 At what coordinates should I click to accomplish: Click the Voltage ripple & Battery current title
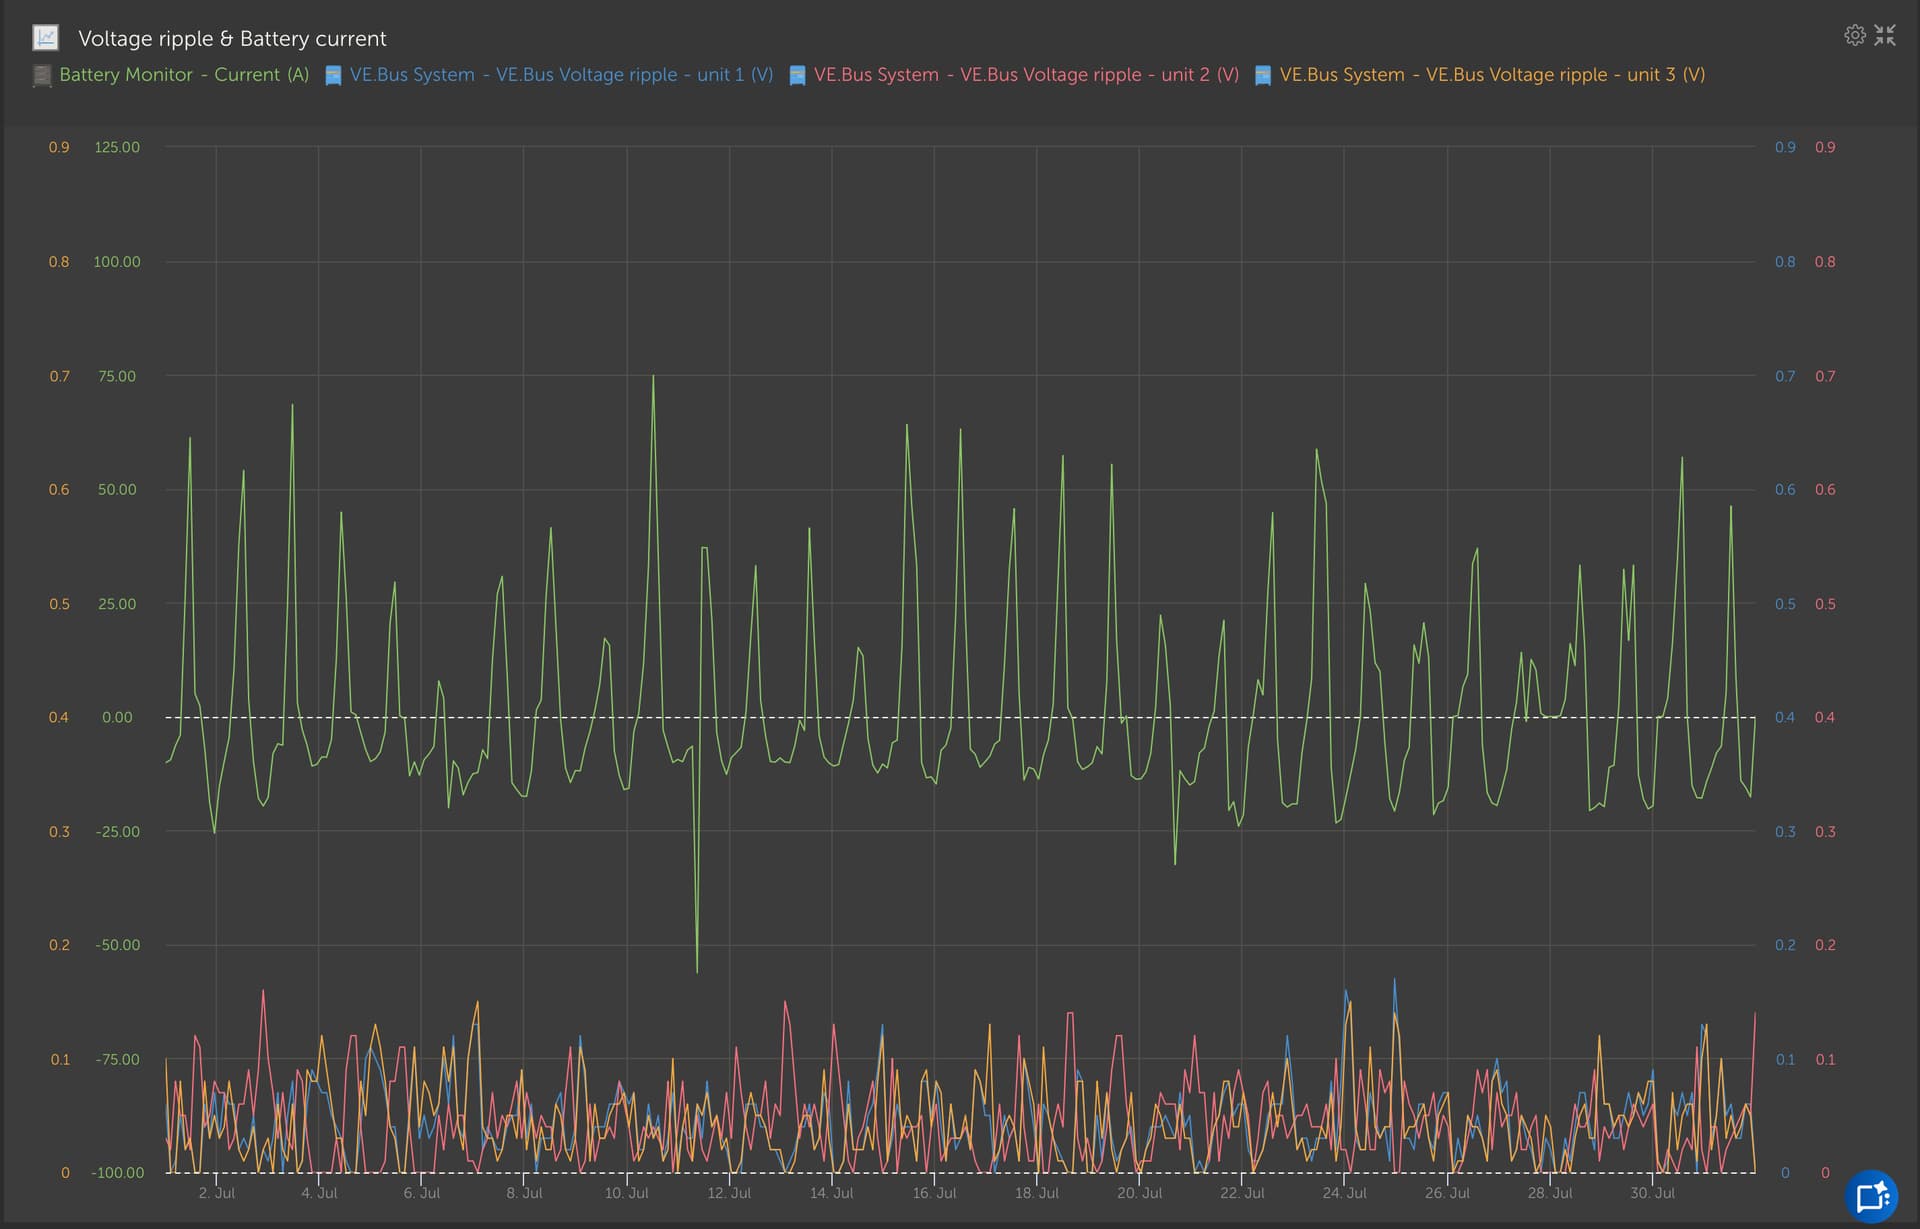click(232, 39)
